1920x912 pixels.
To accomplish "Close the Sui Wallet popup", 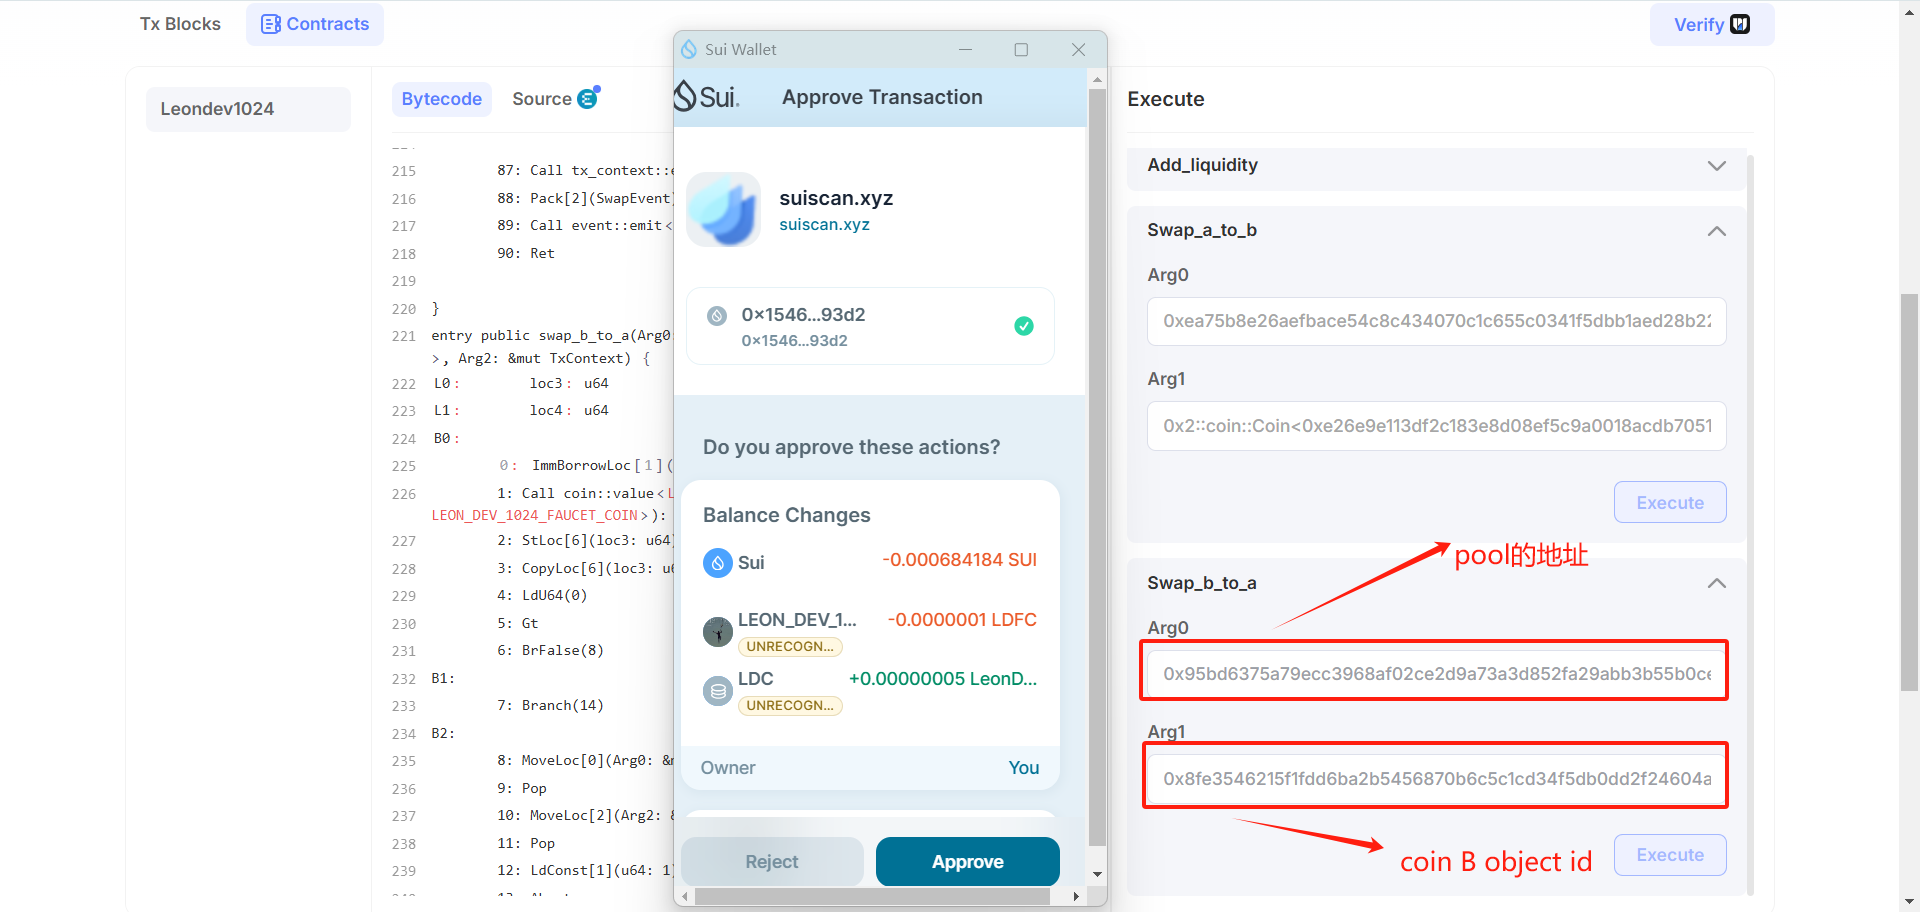I will pyautogui.click(x=1078, y=49).
